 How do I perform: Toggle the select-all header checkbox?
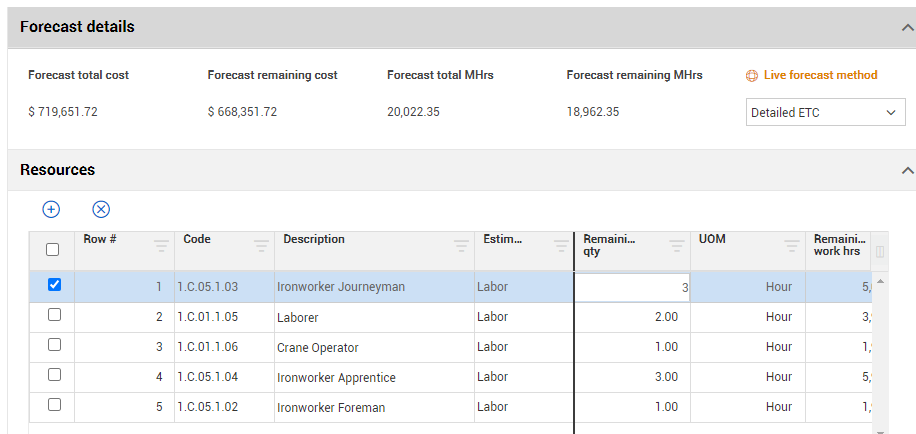pyautogui.click(x=53, y=249)
